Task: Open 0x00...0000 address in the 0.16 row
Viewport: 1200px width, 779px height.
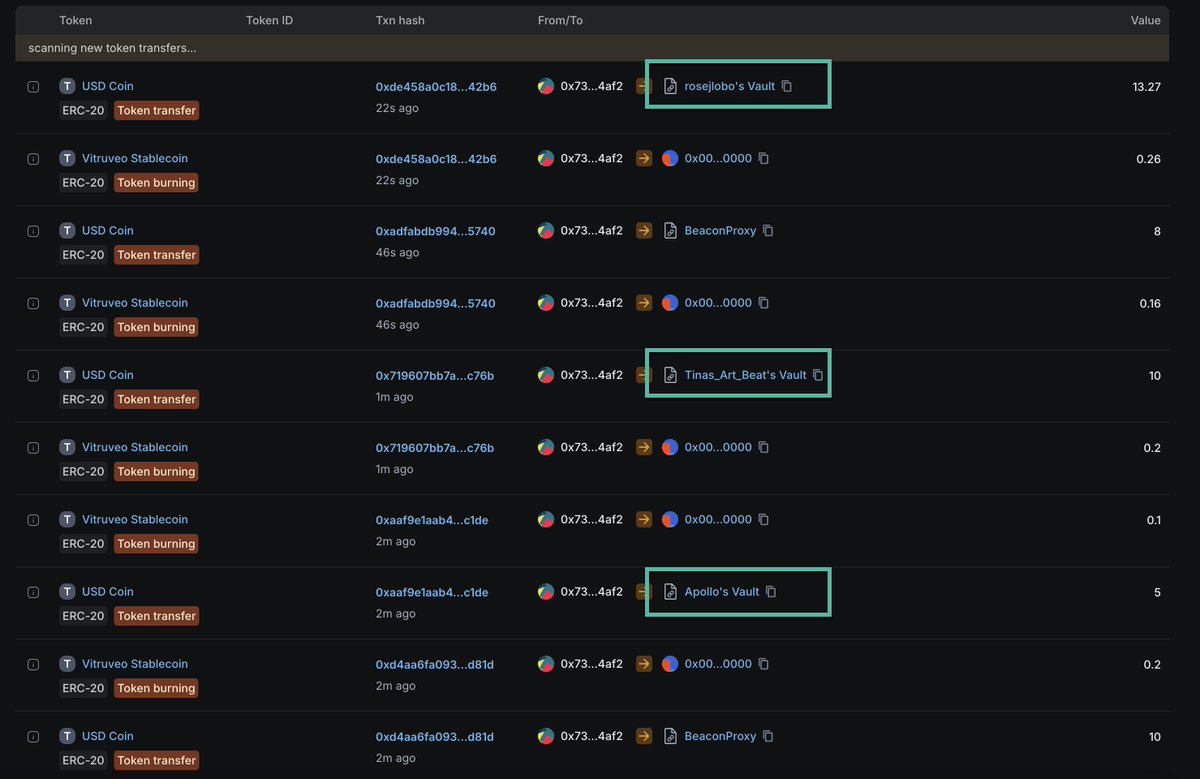Action: pyautogui.click(x=718, y=303)
